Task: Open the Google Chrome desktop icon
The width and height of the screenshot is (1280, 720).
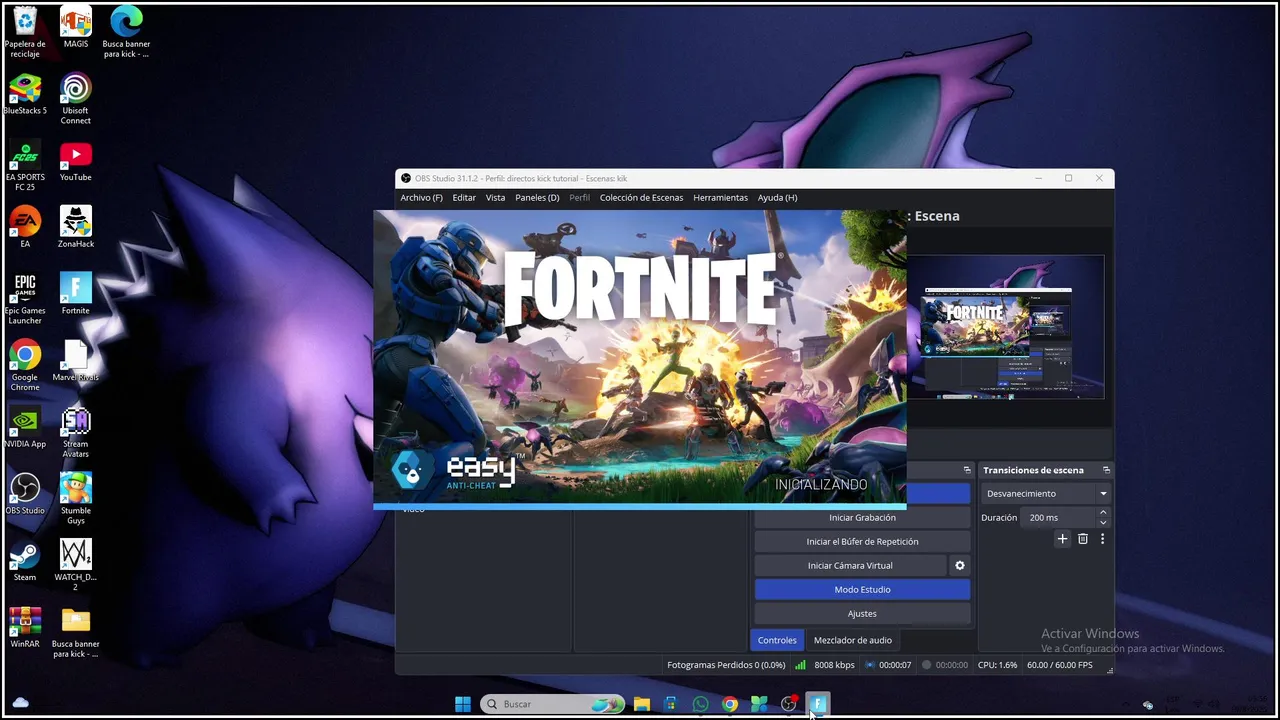Action: (25, 366)
